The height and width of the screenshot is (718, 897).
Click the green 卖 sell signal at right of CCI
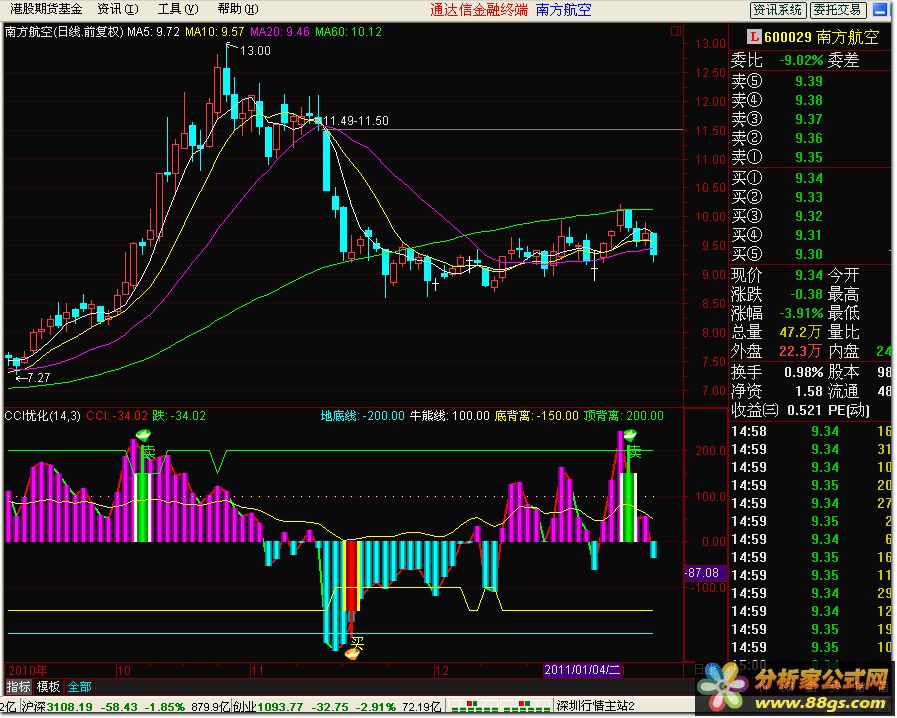(634, 452)
